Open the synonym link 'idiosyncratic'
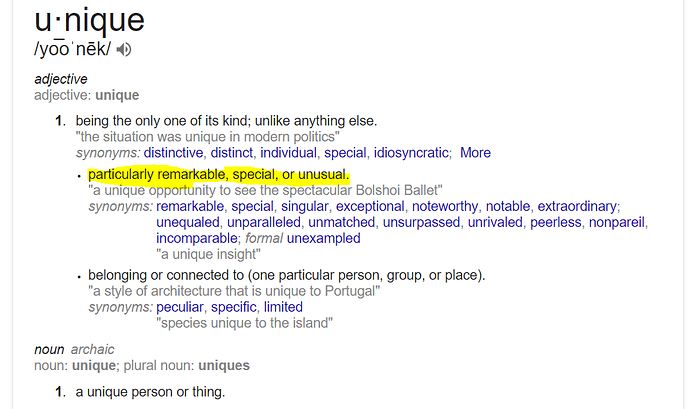Screen dimensions: 690x409 [411, 153]
